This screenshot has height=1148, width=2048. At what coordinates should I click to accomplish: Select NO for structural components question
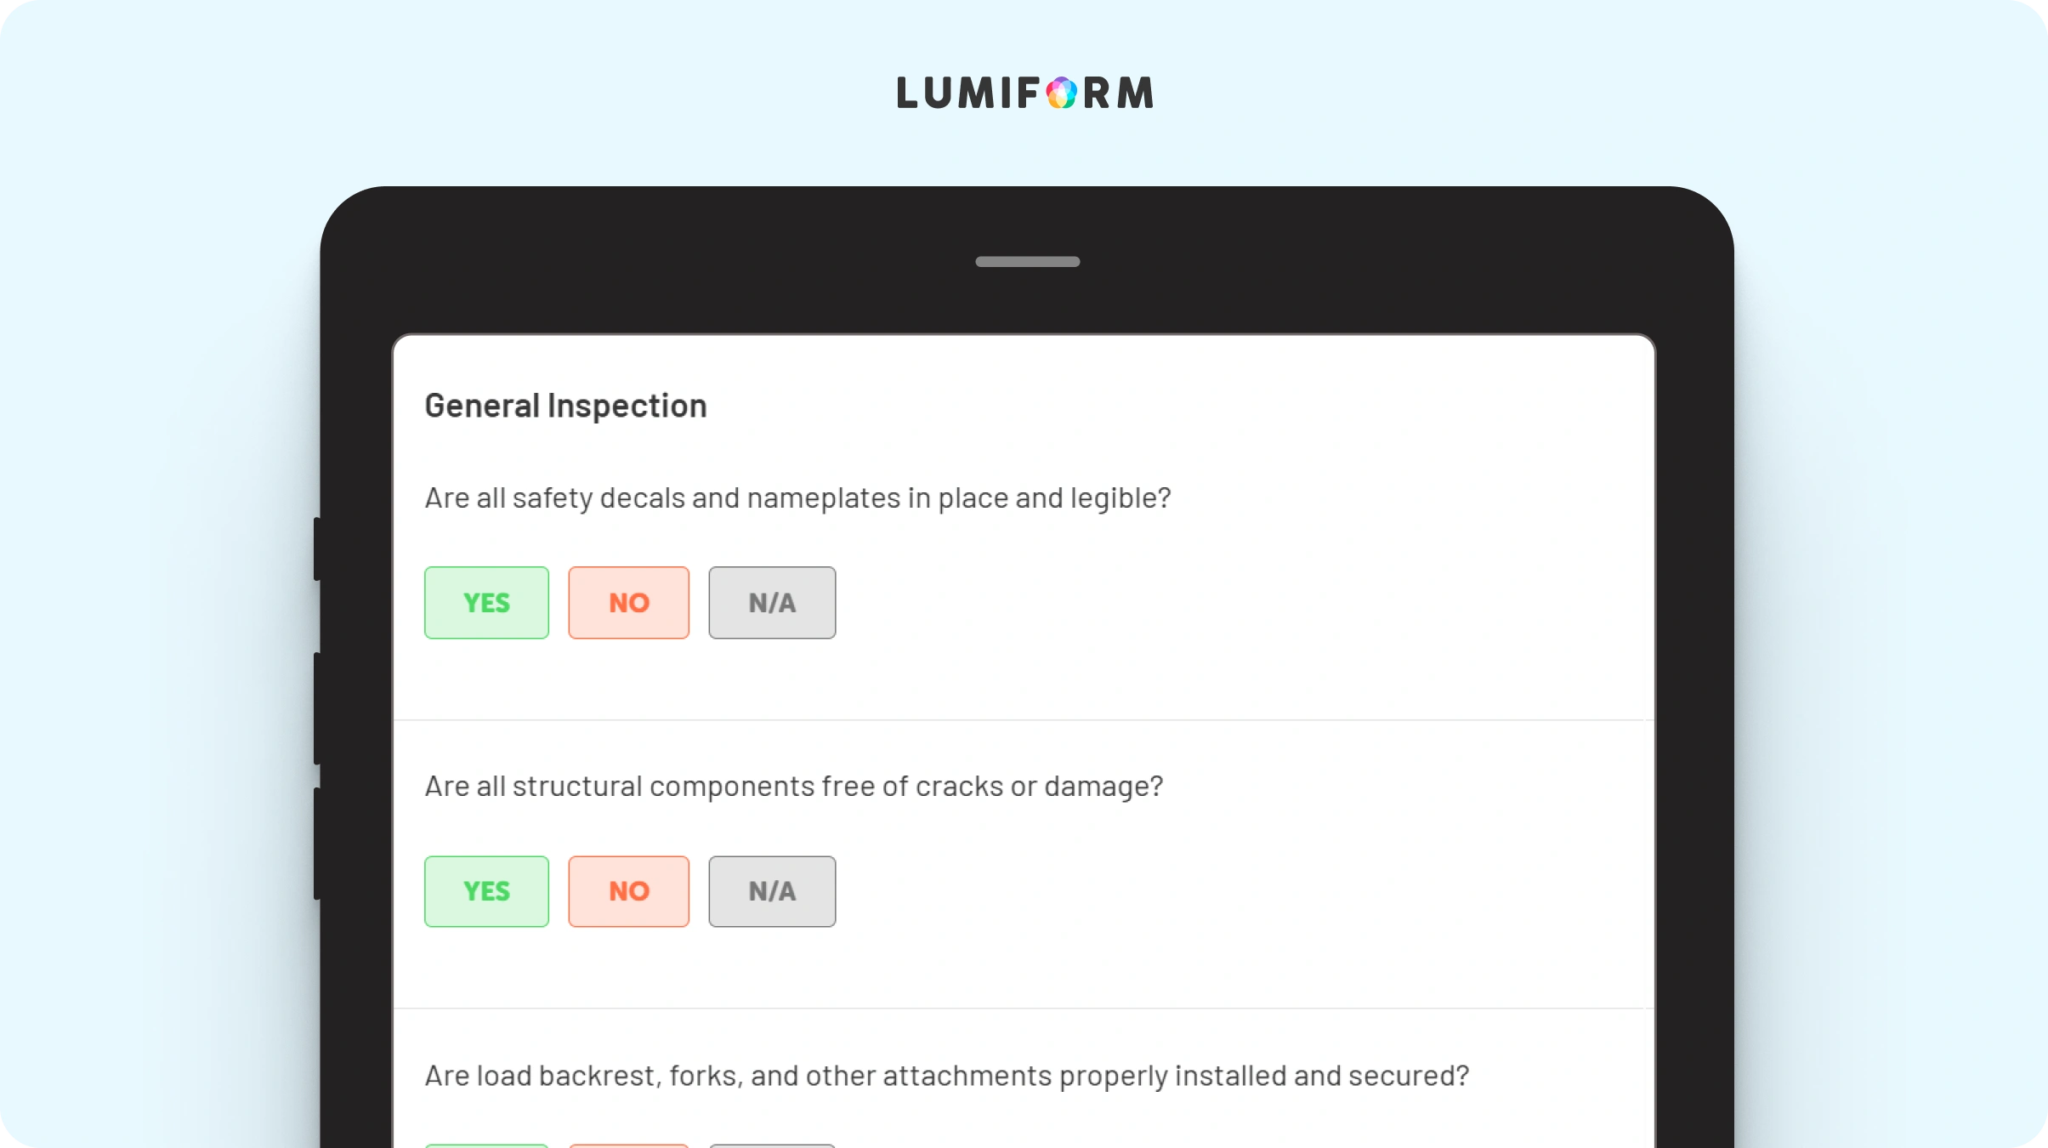pyautogui.click(x=629, y=891)
